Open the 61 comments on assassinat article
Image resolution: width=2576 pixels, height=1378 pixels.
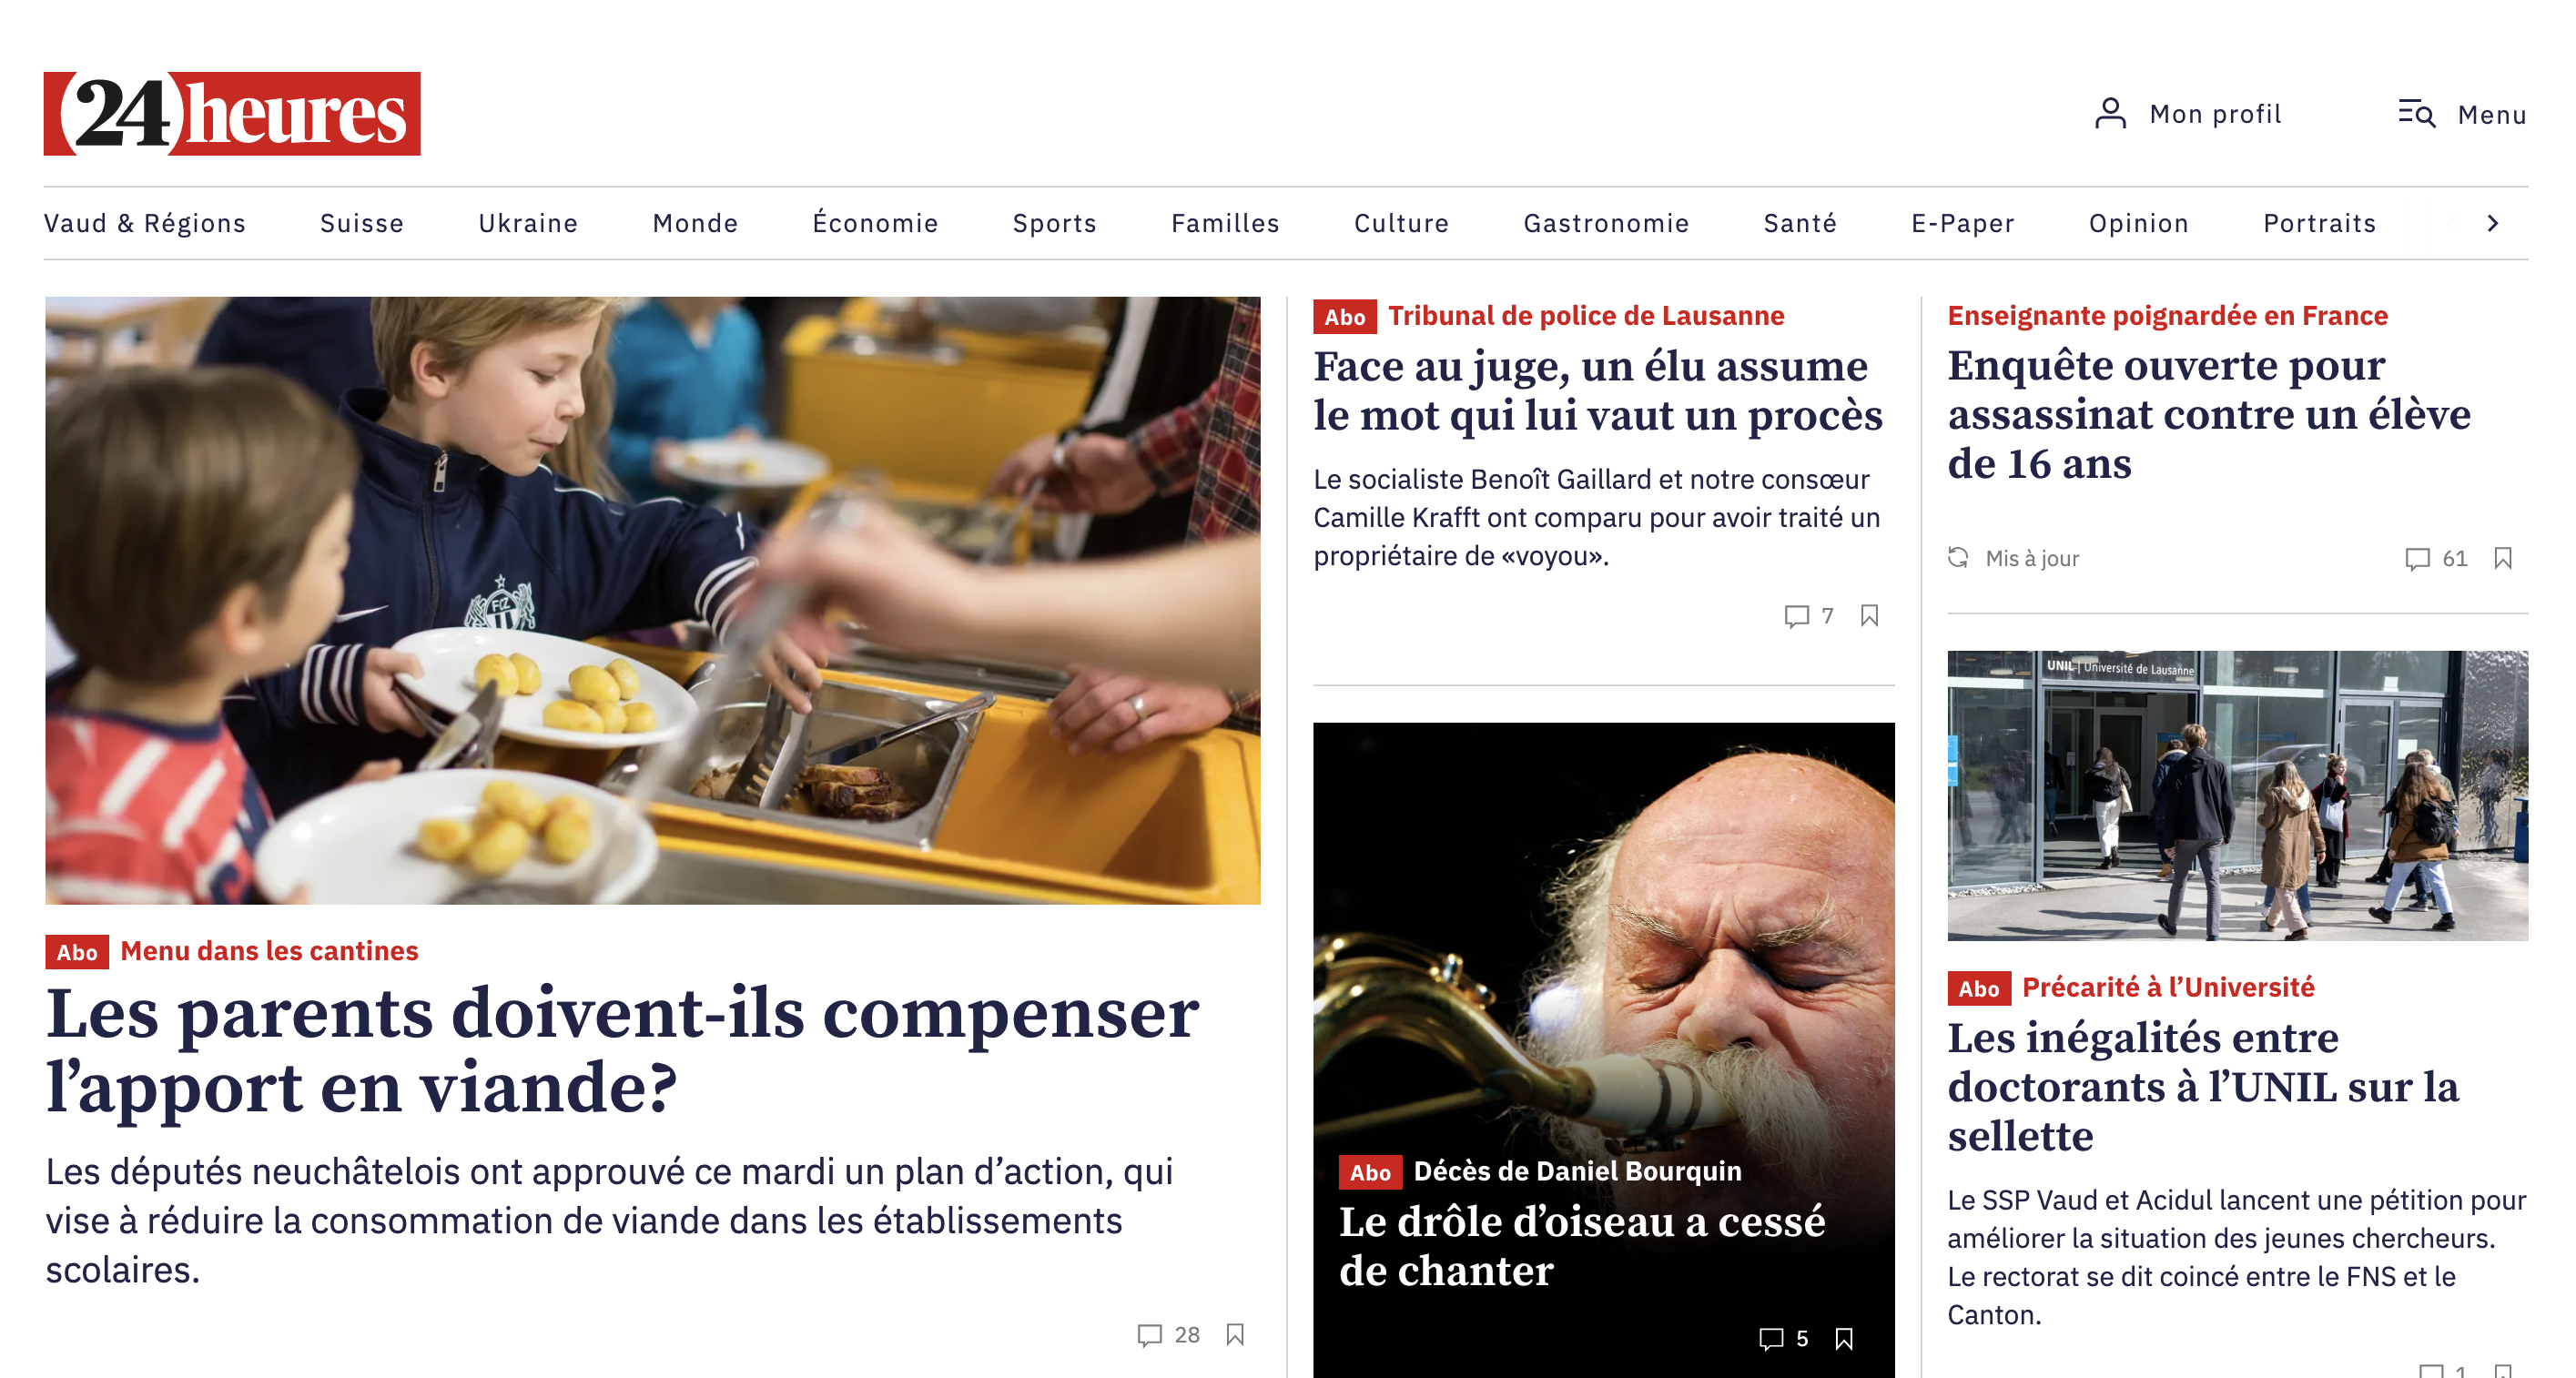(x=2436, y=558)
